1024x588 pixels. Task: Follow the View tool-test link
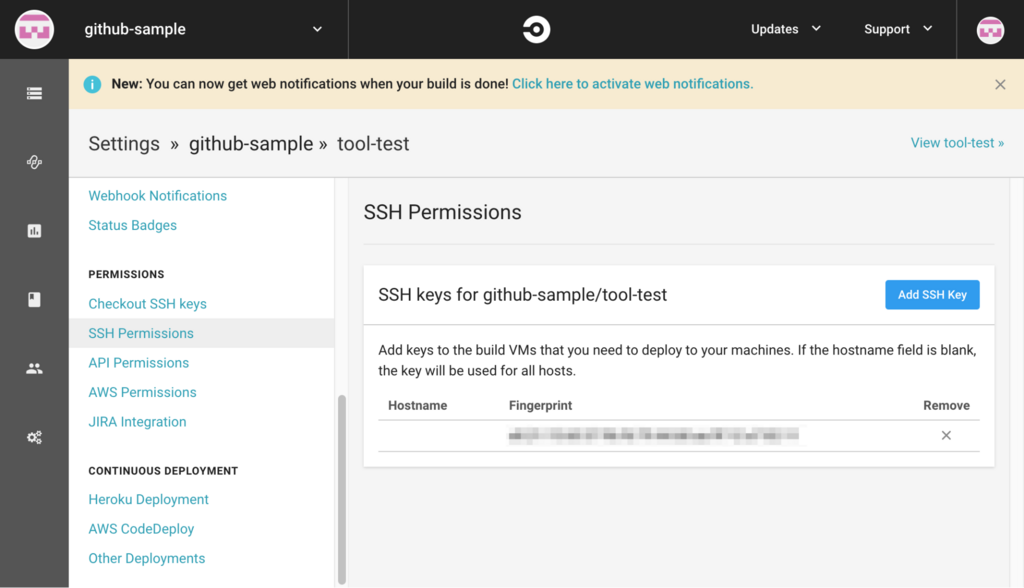(x=957, y=143)
